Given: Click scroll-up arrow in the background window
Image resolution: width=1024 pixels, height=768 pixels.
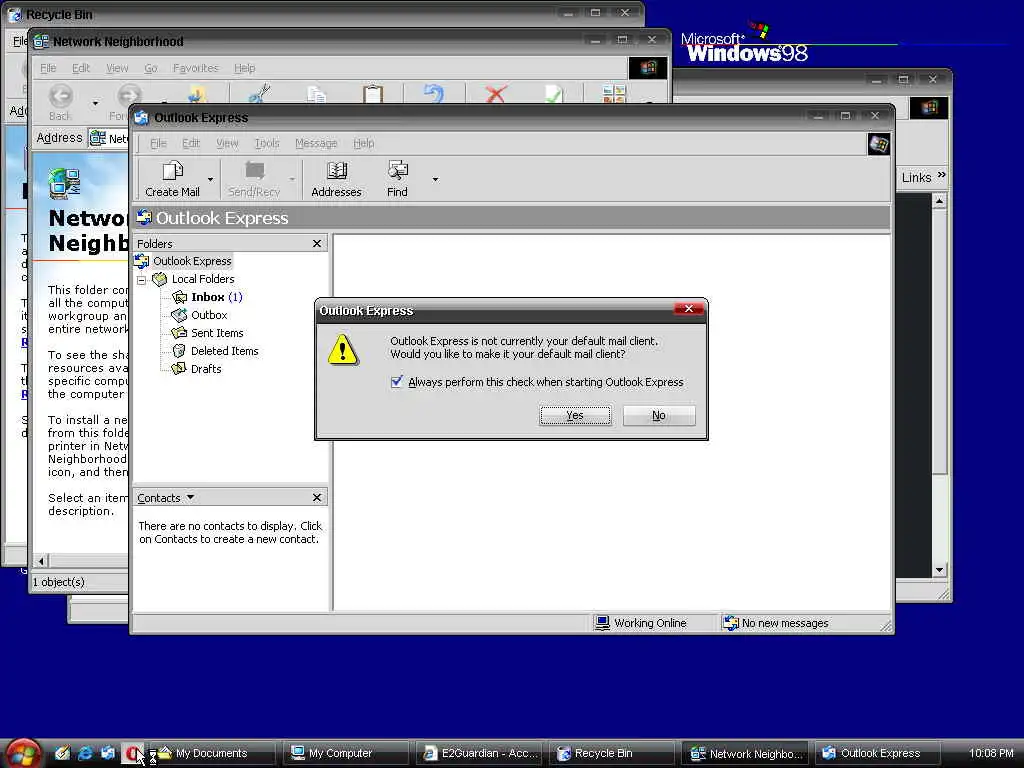Looking at the screenshot, I should point(939,200).
